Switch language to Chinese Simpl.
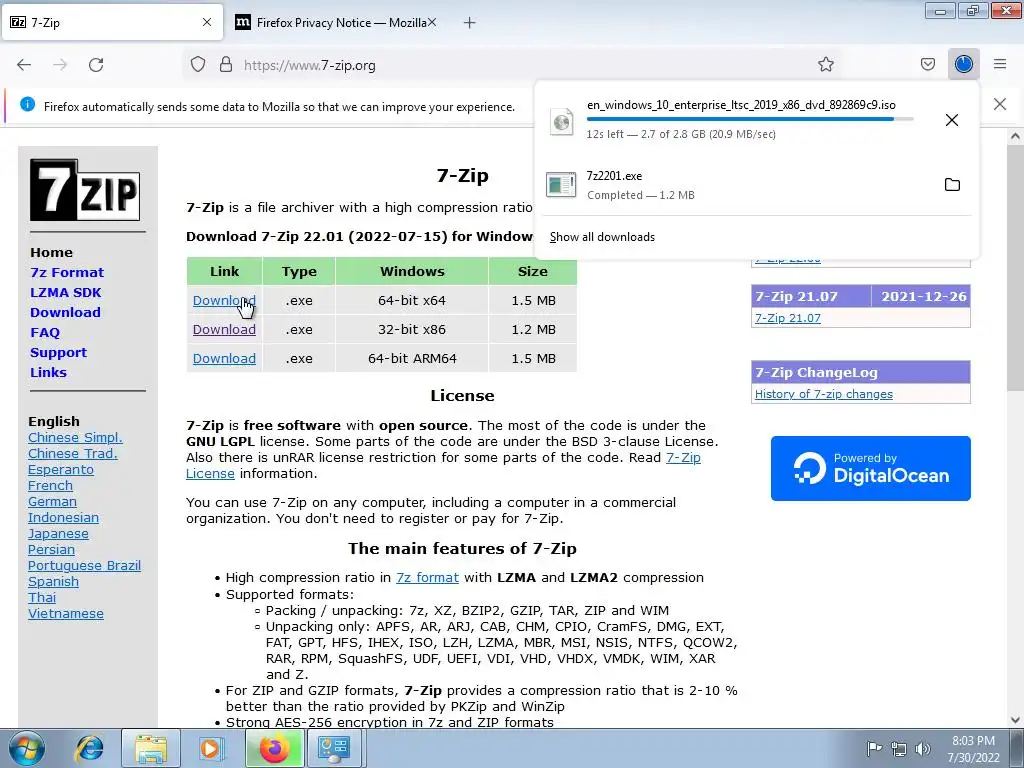 tap(75, 438)
